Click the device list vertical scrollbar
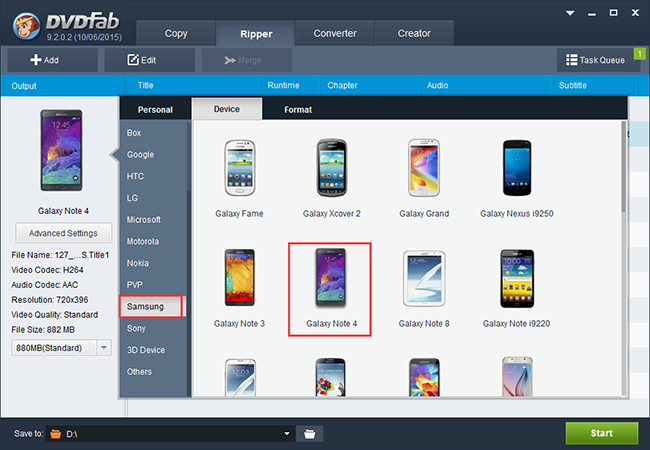The width and height of the screenshot is (650, 450). [x=623, y=167]
